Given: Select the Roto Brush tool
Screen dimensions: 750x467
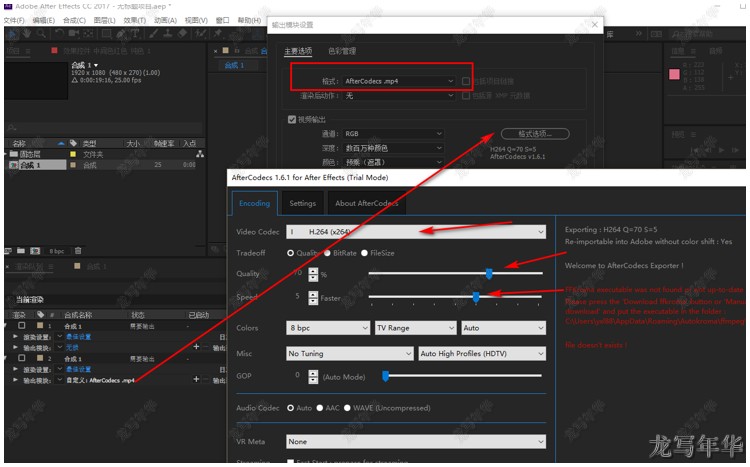Looking at the screenshot, I should (x=200, y=33).
